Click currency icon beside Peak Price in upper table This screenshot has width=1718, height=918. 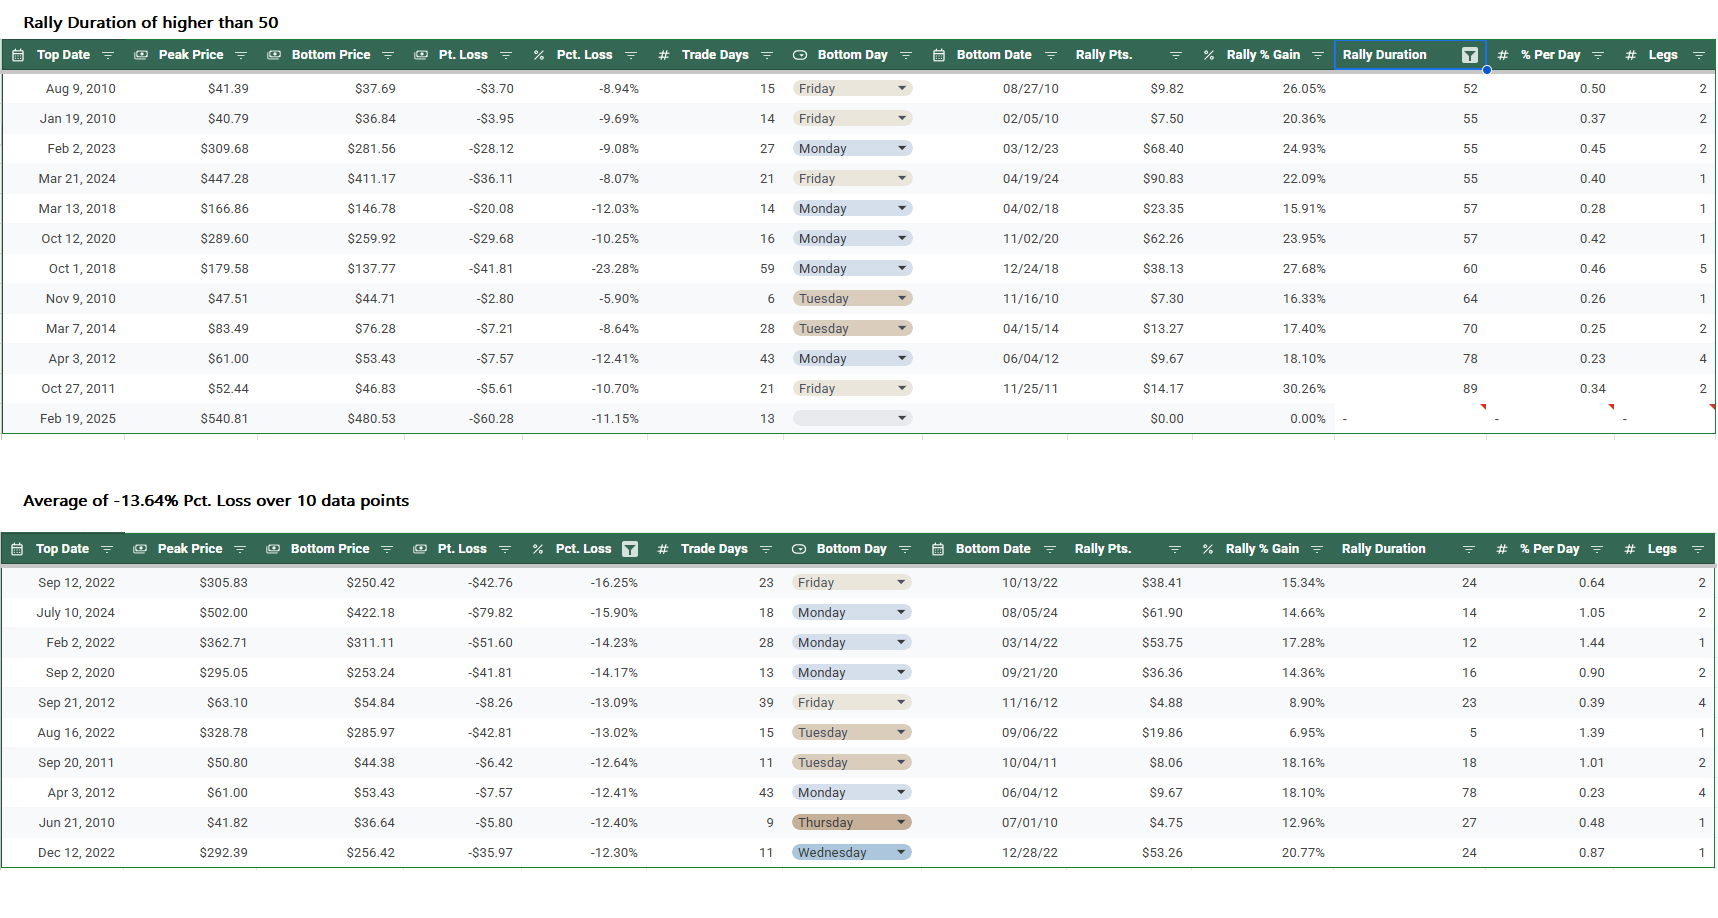[x=141, y=56]
